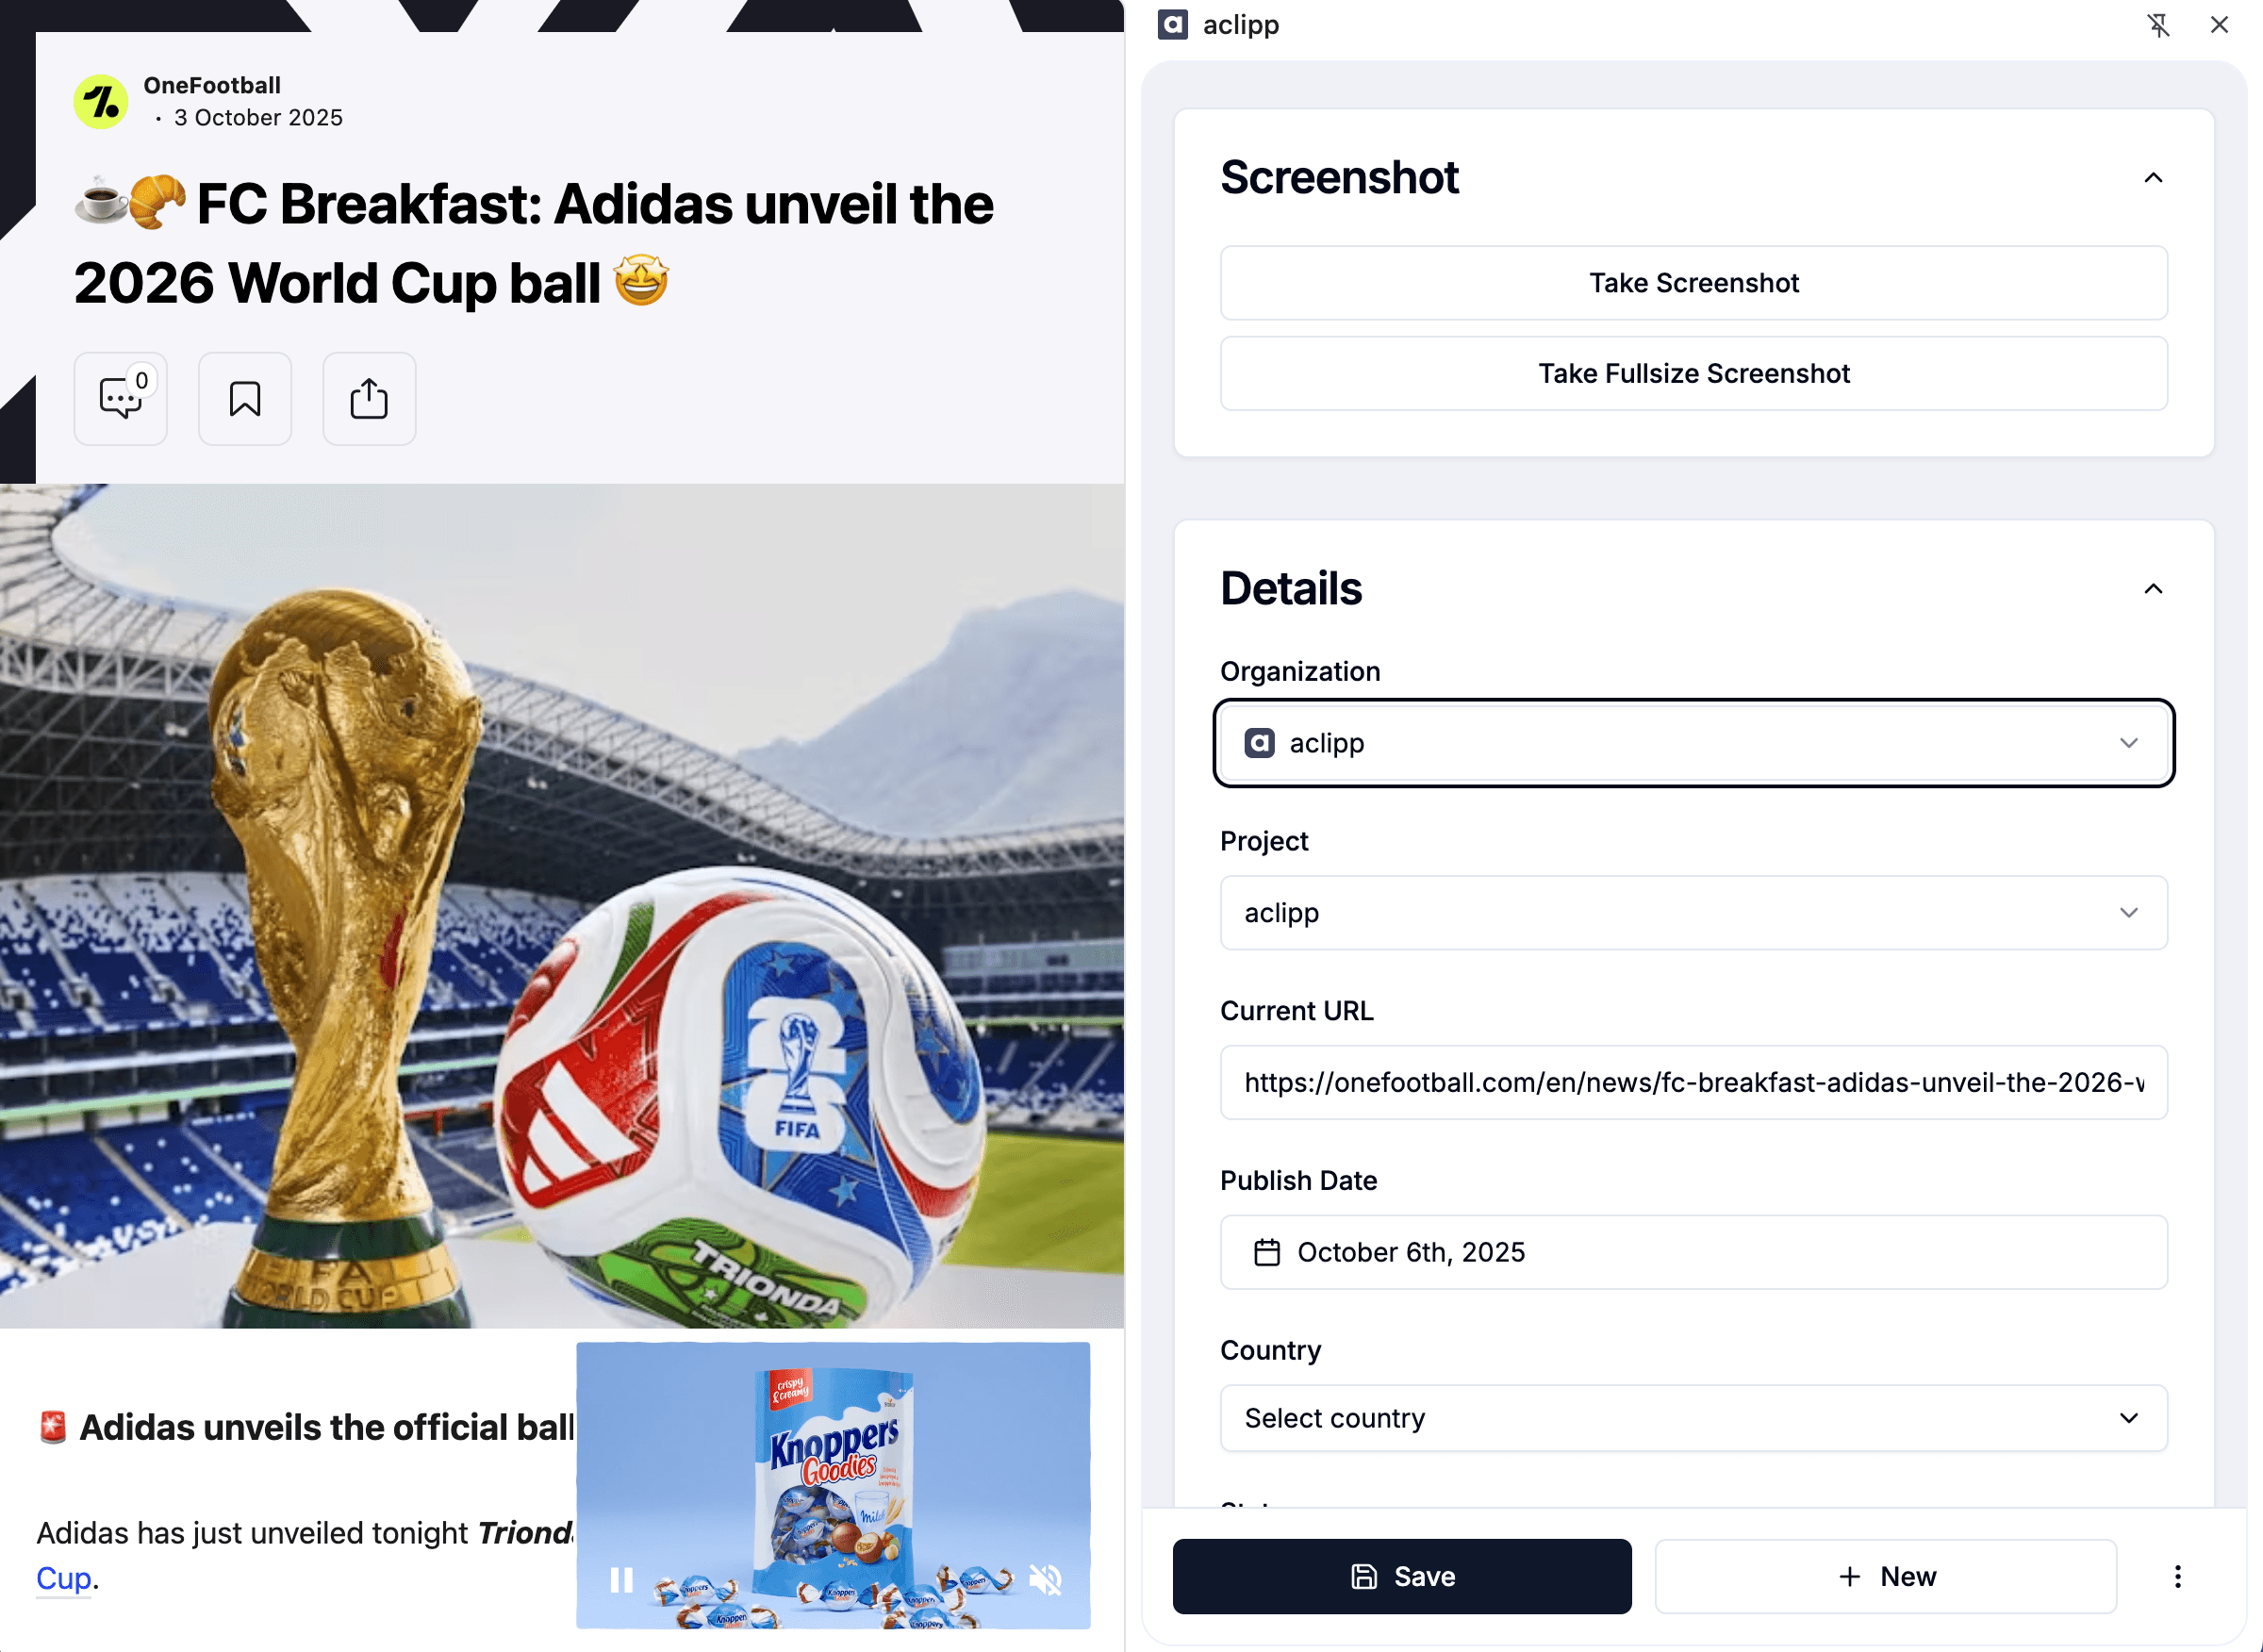Click the Take Screenshot button
Screen dimensions: 2263x1652
coord(1693,283)
